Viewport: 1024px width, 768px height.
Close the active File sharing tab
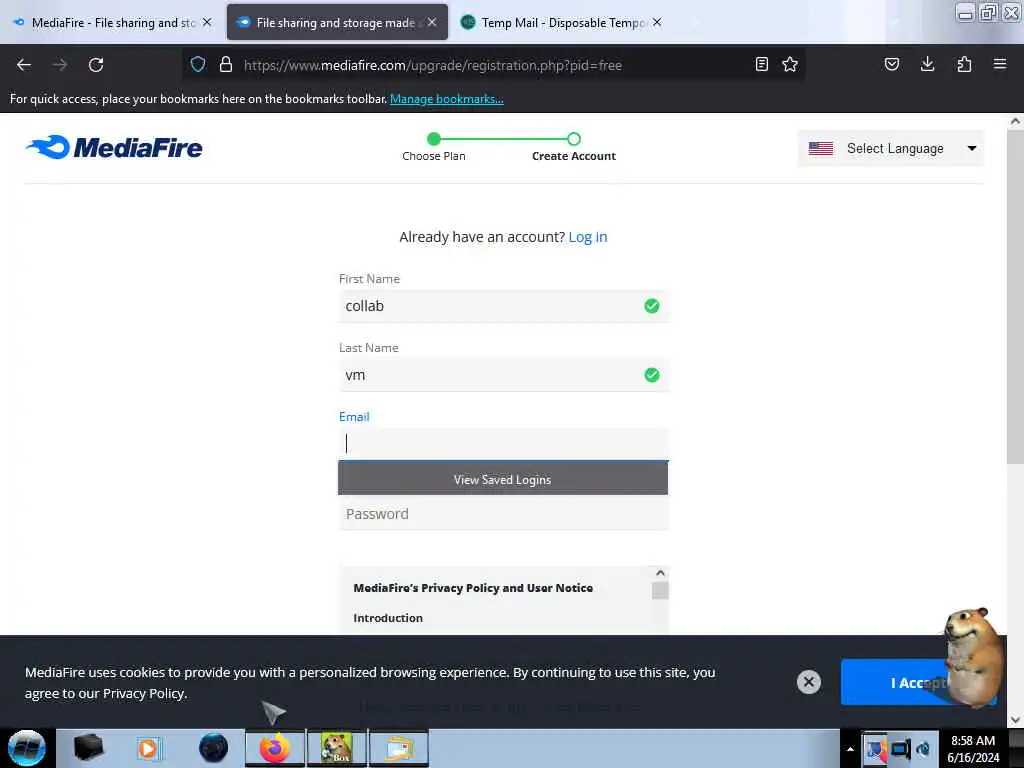click(x=432, y=22)
